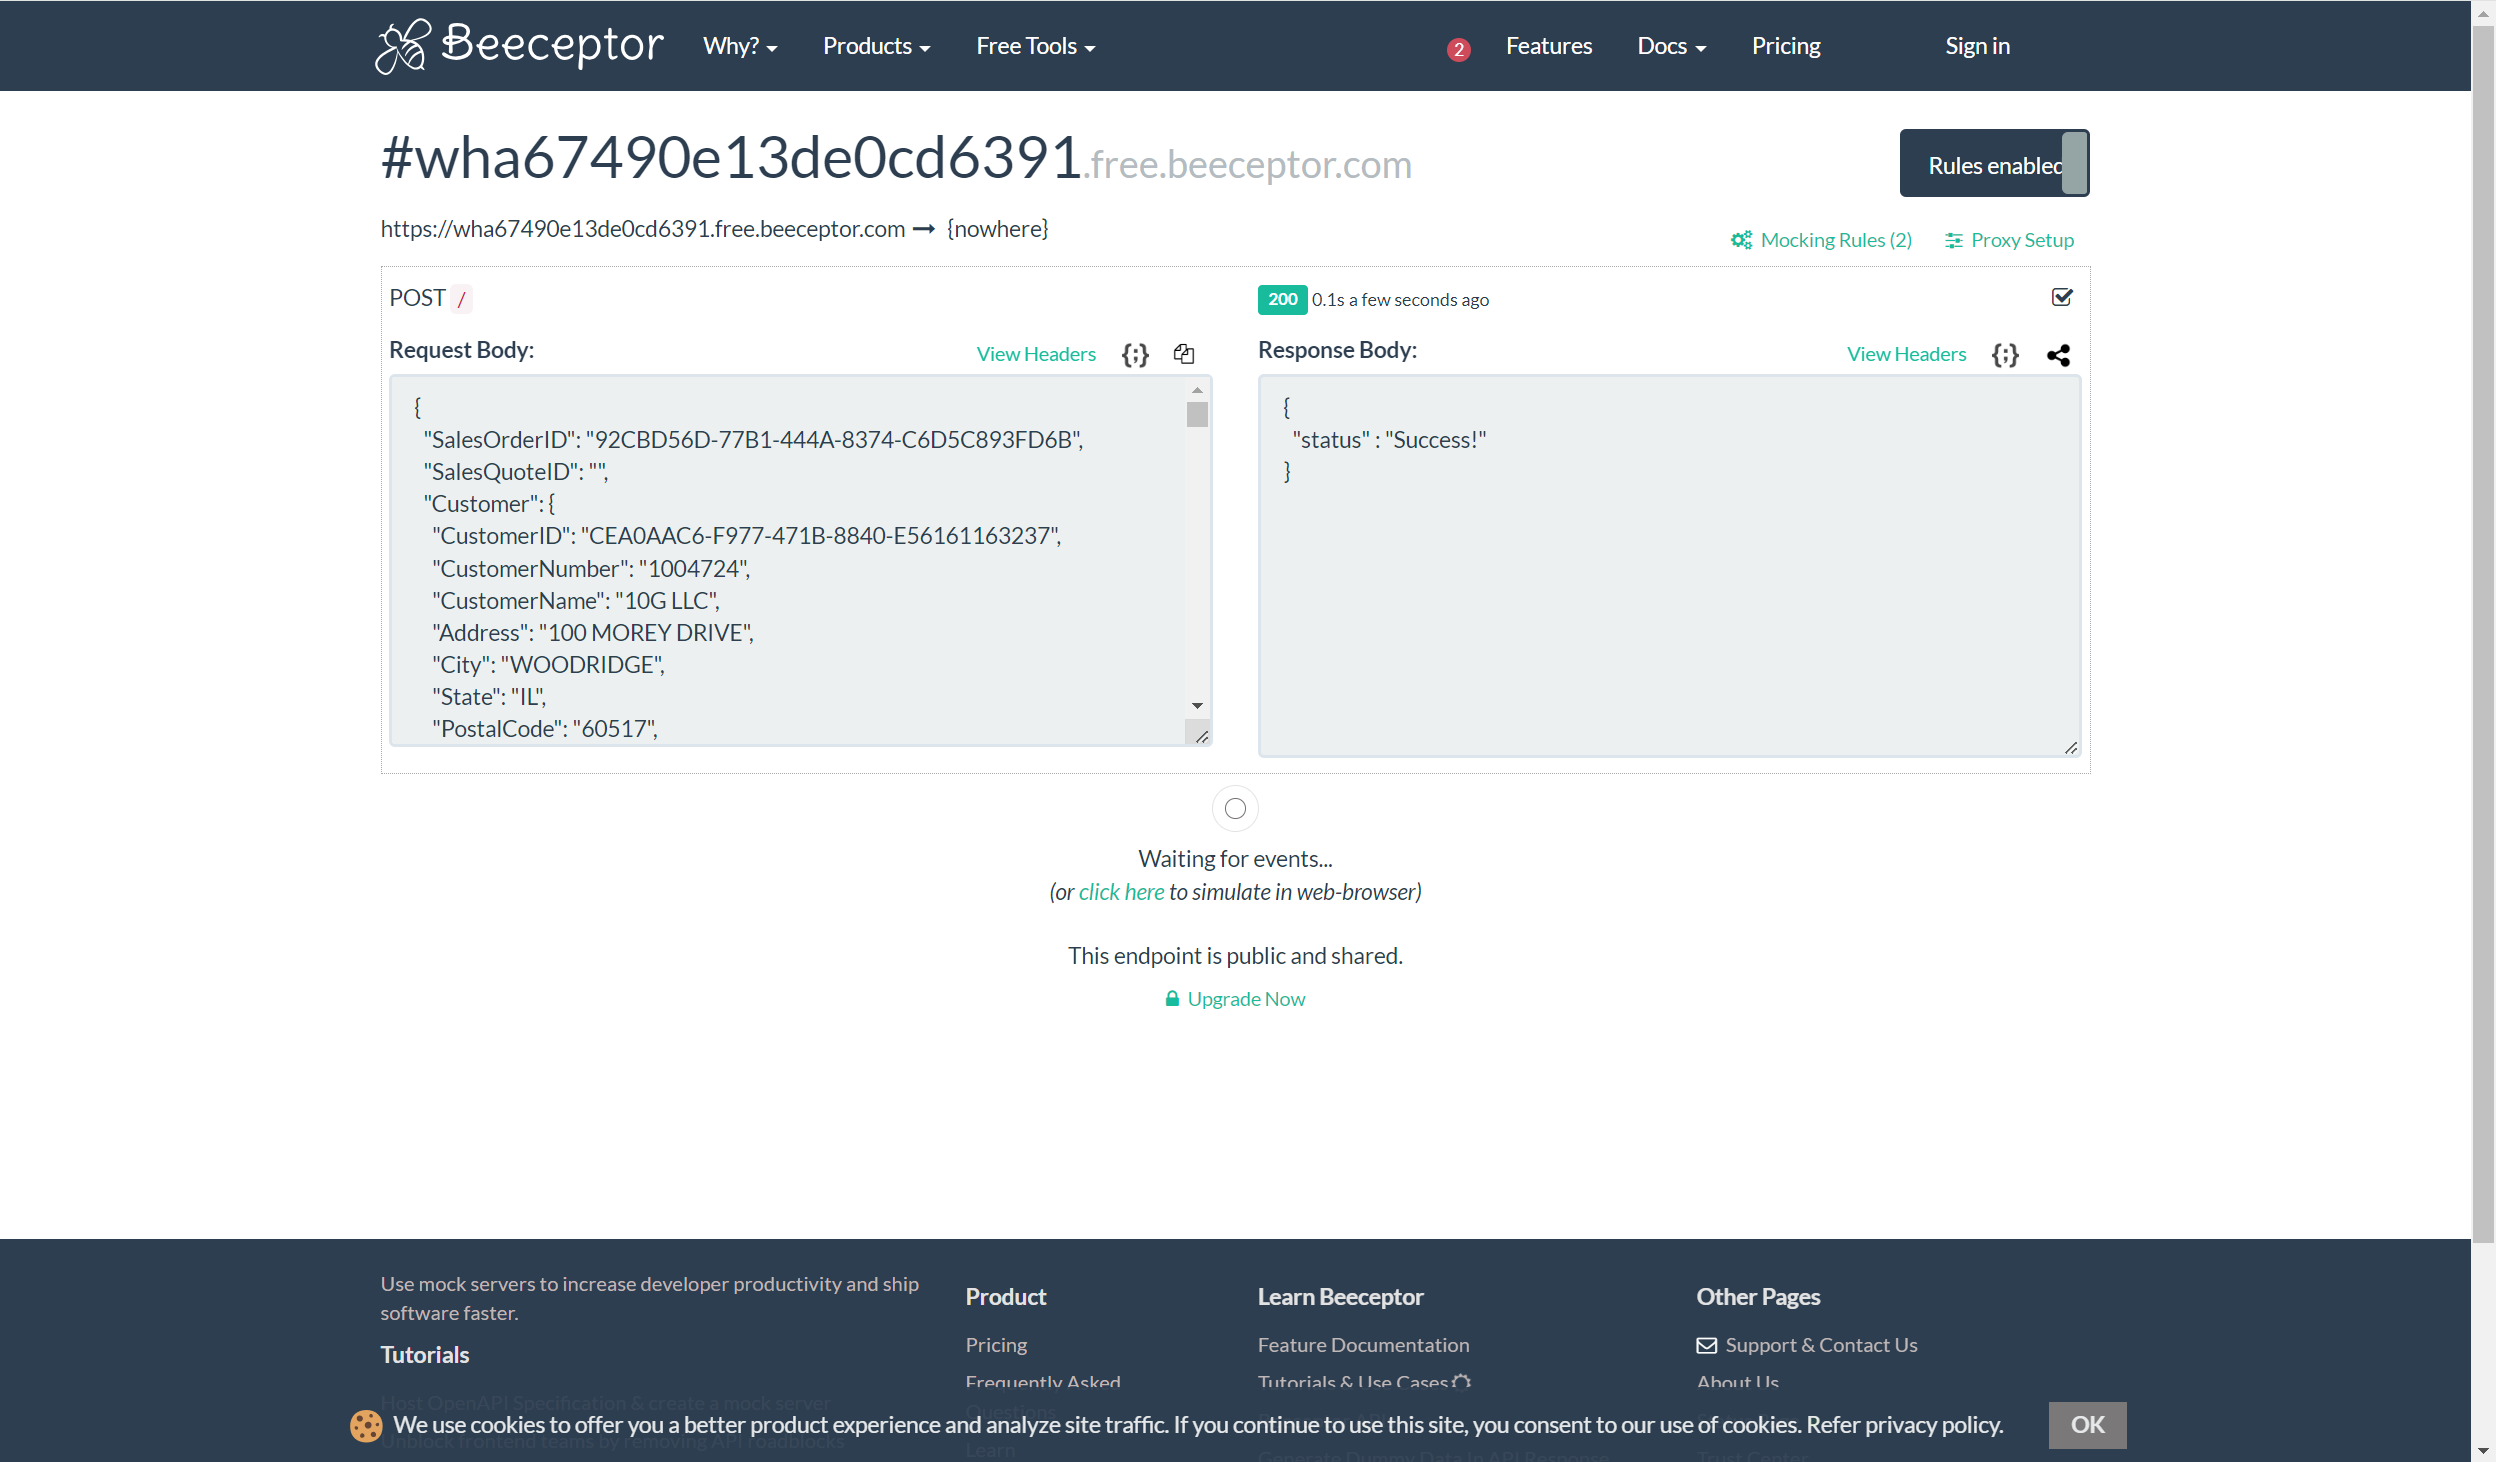This screenshot has width=2496, height=1462.
Task: Click Upgrade Now link
Action: coord(1246,998)
